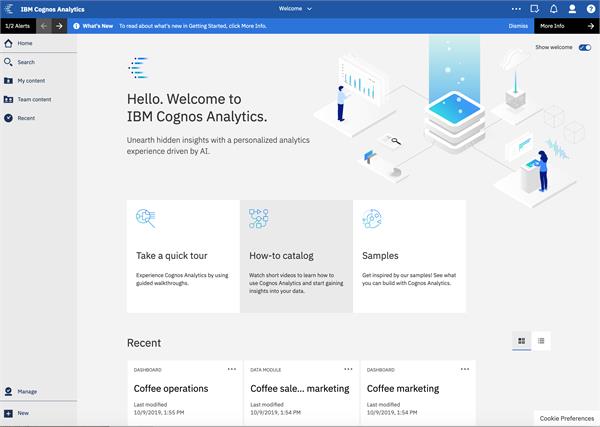Click the quick tour magnifier icon
This screenshot has height=427, width=600.
coord(146,218)
